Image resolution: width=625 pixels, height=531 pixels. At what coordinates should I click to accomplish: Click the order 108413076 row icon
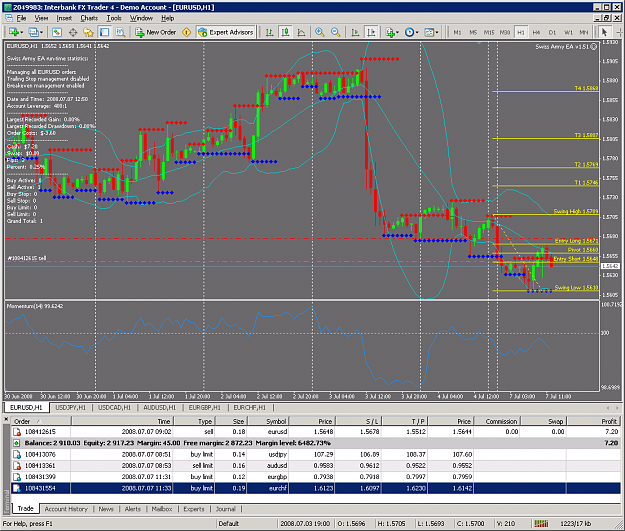(17, 454)
